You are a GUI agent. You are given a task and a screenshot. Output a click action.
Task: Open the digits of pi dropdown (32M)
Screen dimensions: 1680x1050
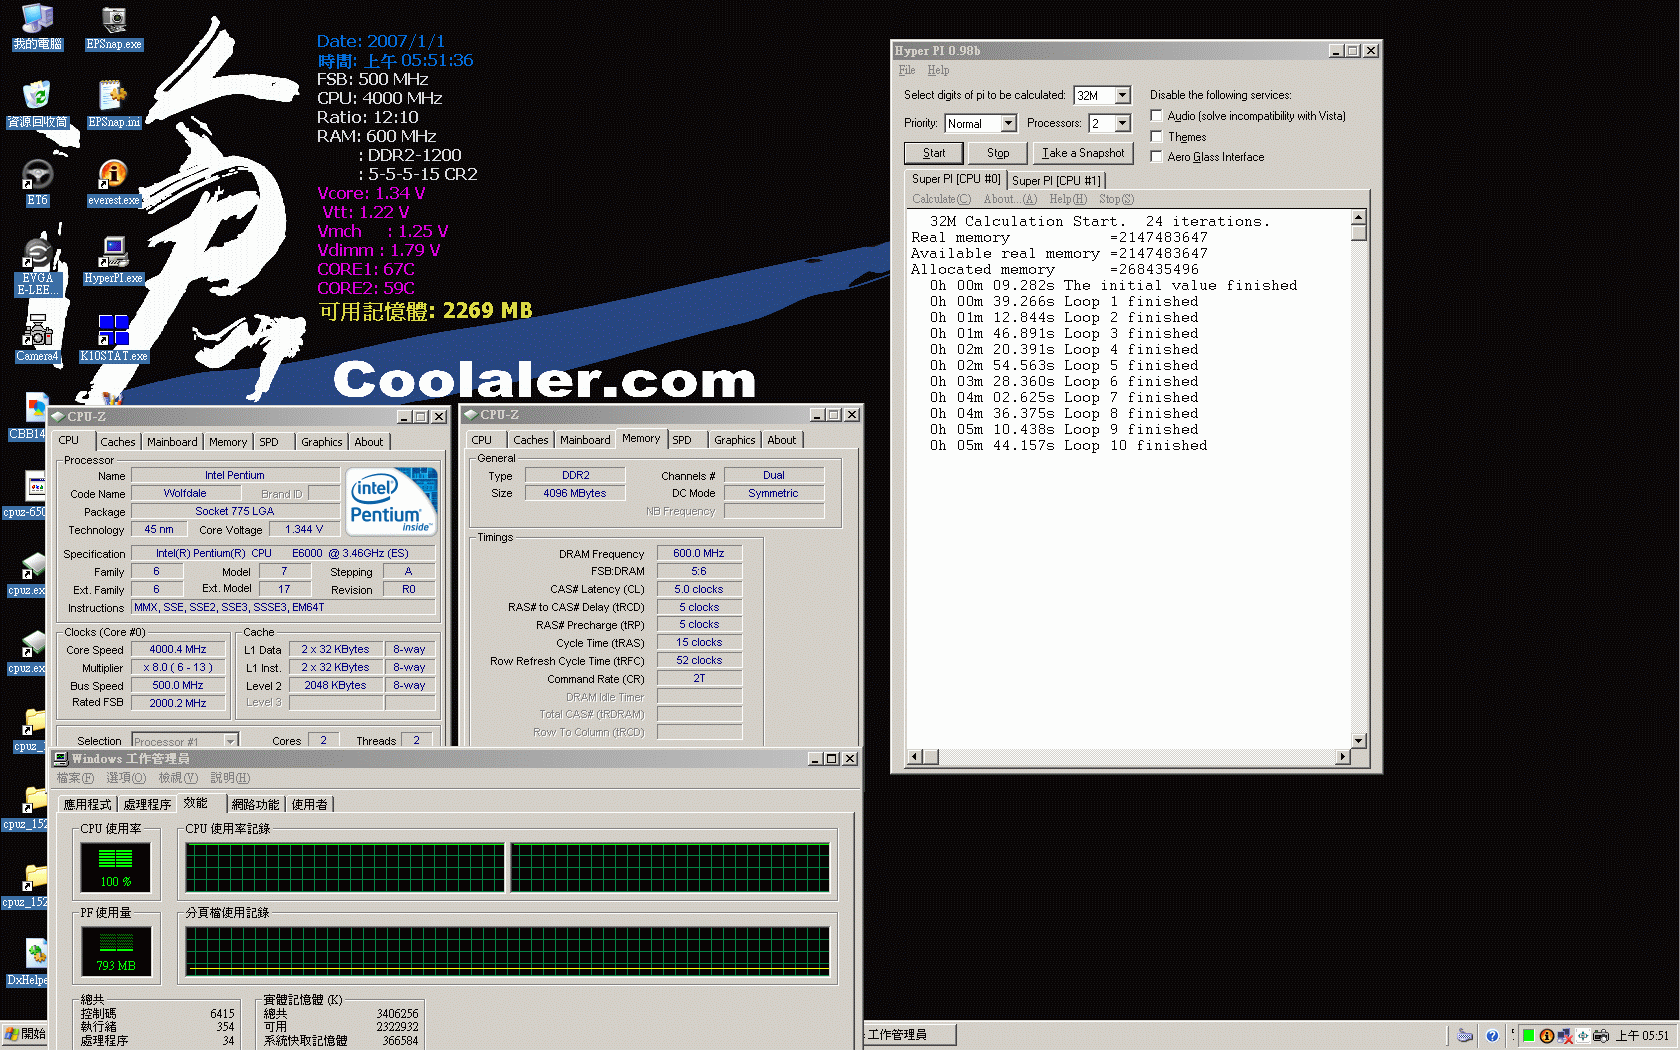pos(1122,95)
